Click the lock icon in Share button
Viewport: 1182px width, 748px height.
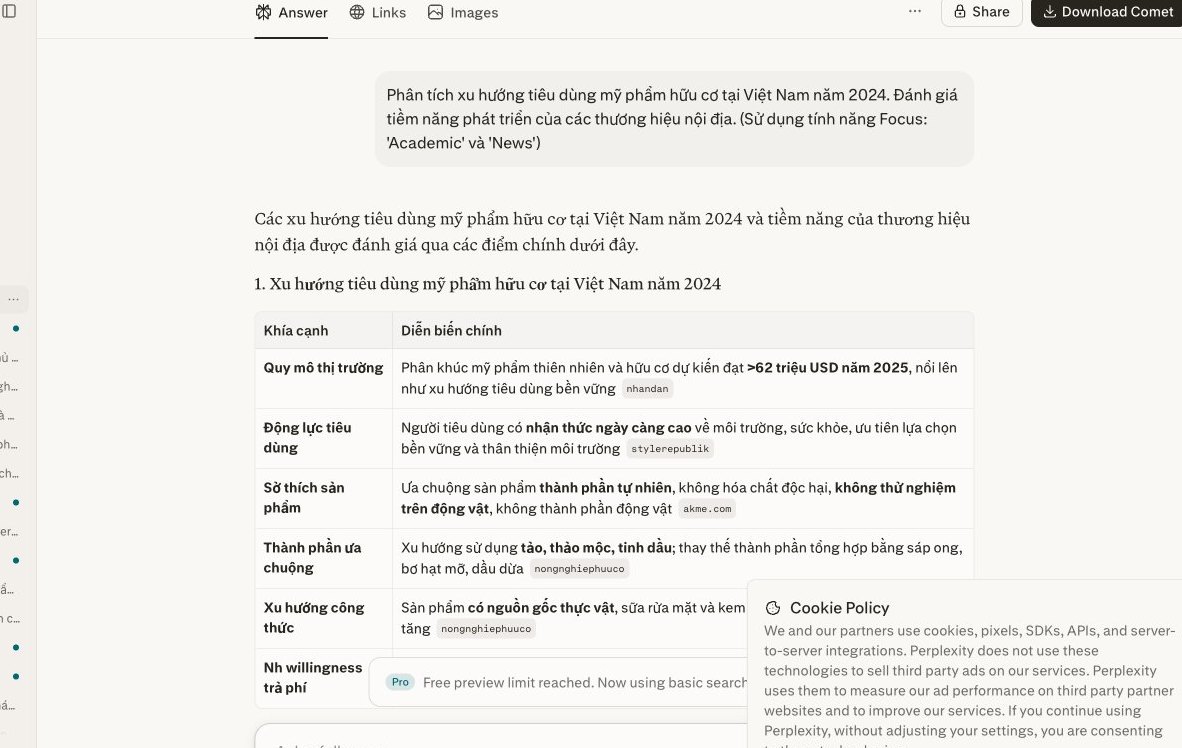click(x=960, y=11)
